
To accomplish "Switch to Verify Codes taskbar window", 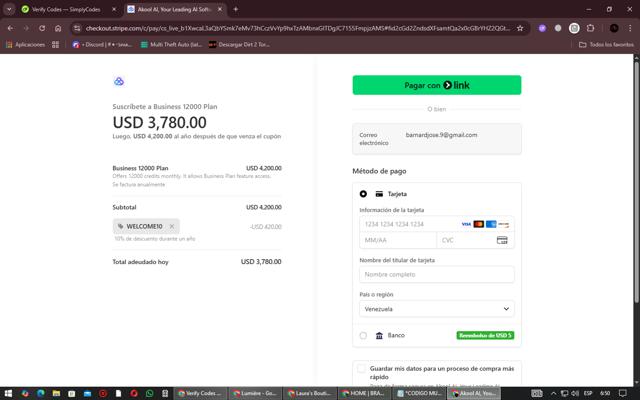I will pos(200,393).
